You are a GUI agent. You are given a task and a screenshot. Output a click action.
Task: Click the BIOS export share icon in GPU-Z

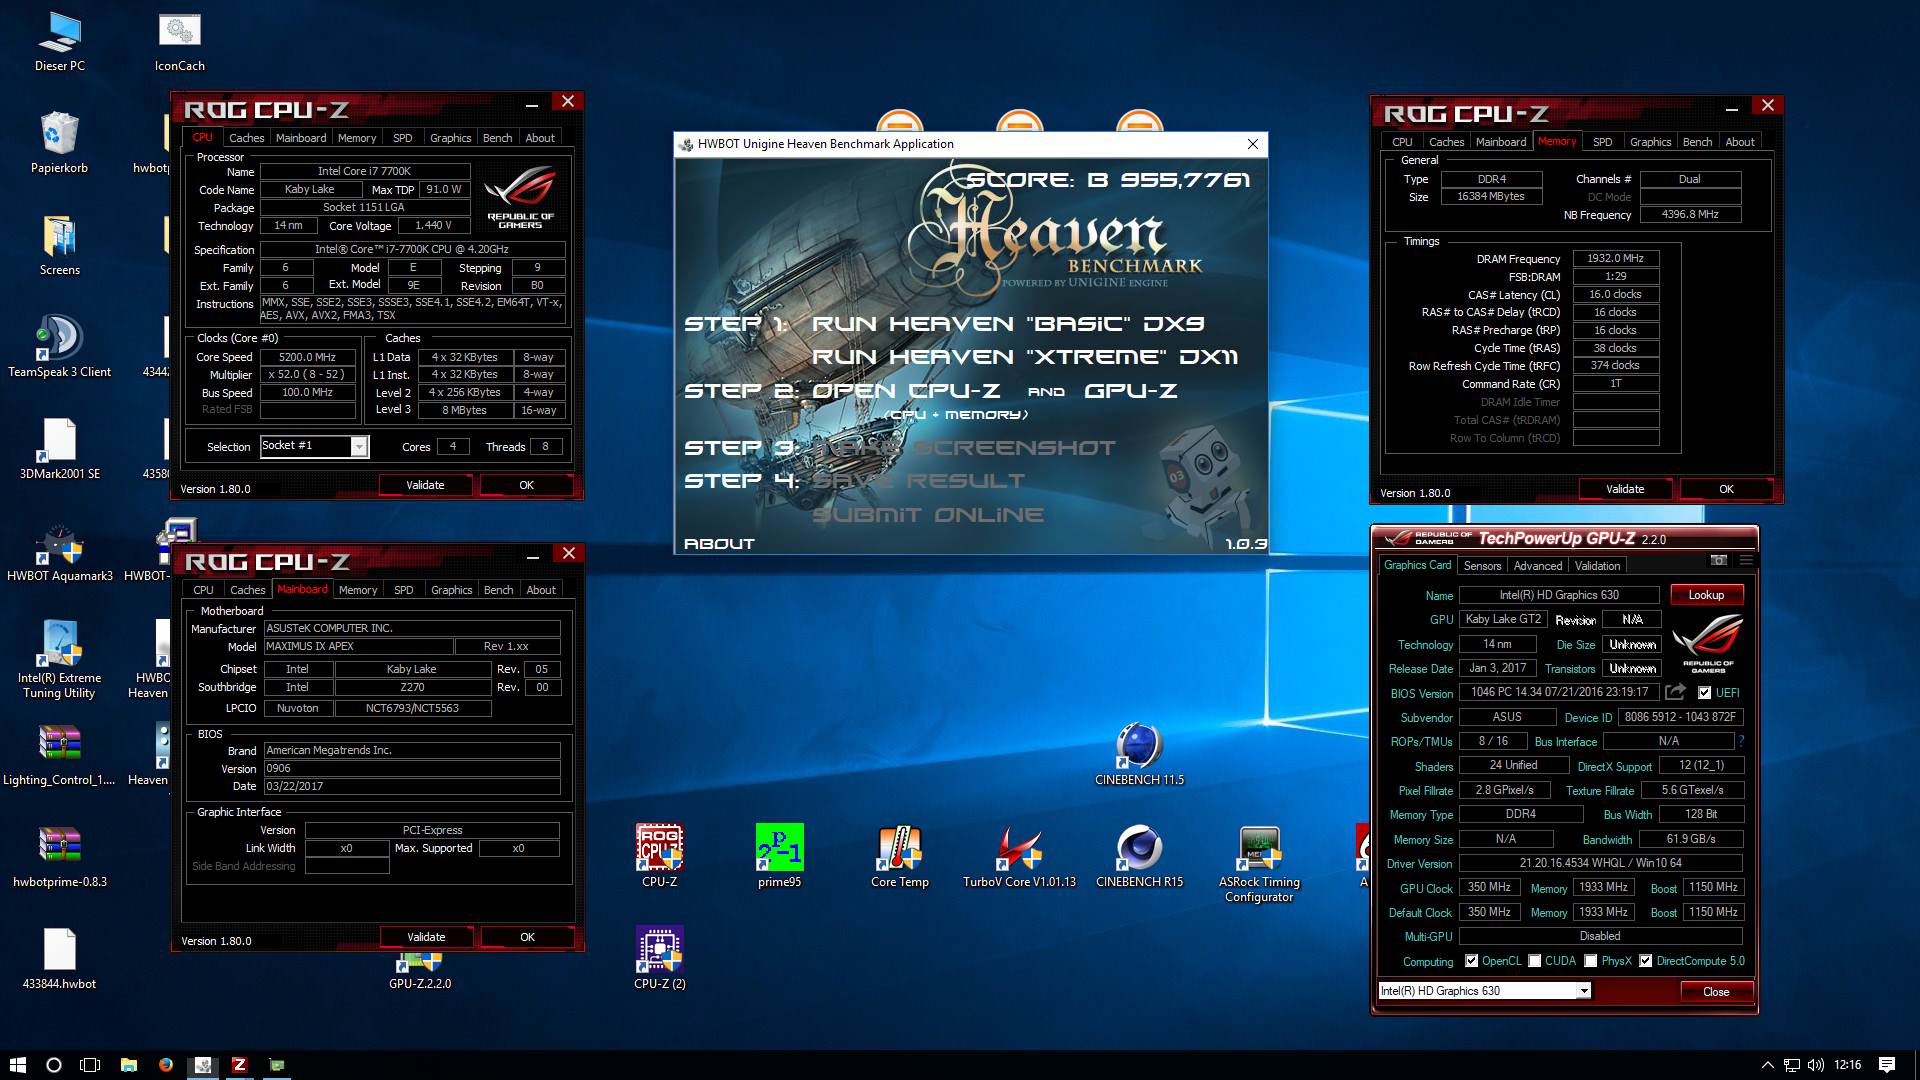(x=1676, y=692)
